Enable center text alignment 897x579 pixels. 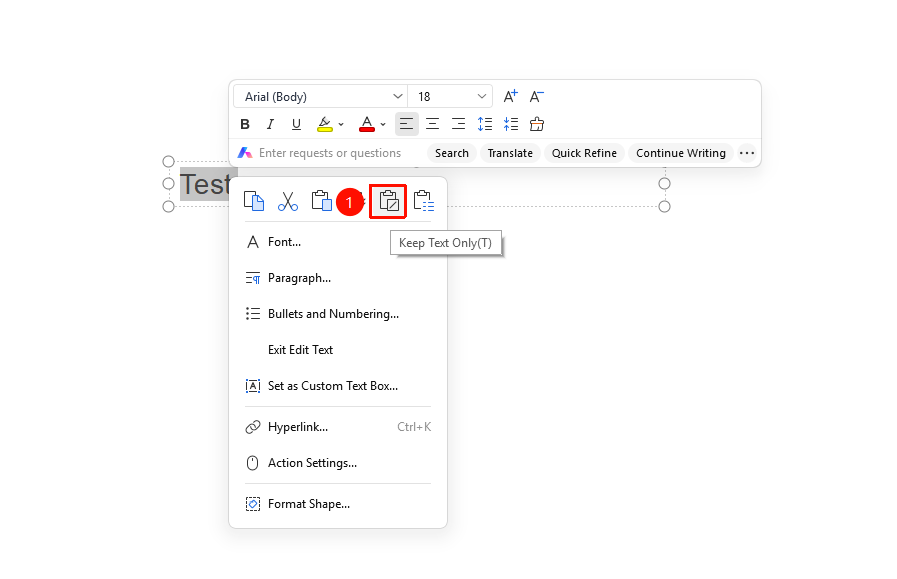(x=432, y=124)
